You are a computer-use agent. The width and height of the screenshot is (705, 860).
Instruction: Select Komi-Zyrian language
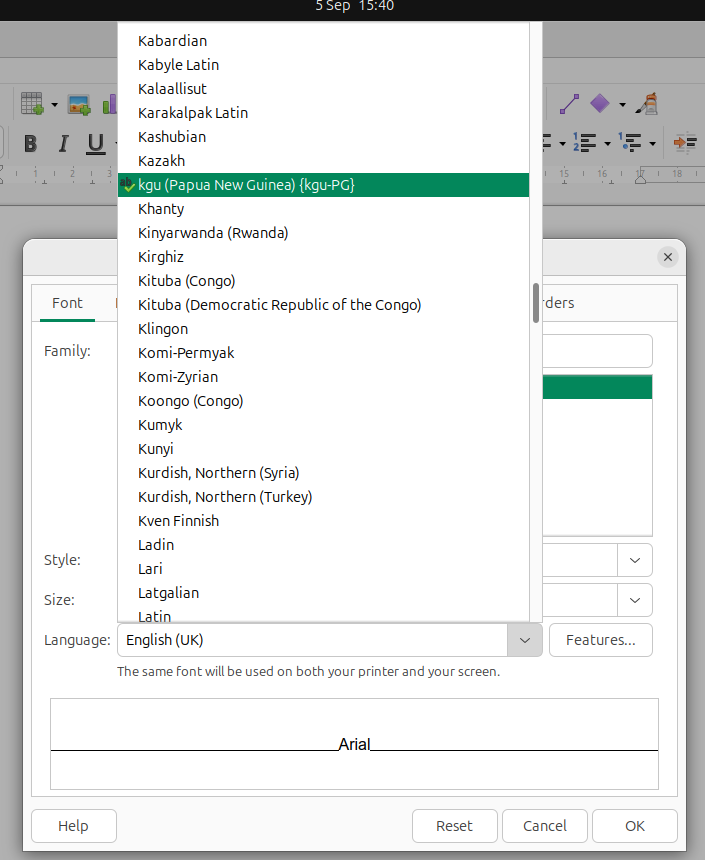pos(323,377)
